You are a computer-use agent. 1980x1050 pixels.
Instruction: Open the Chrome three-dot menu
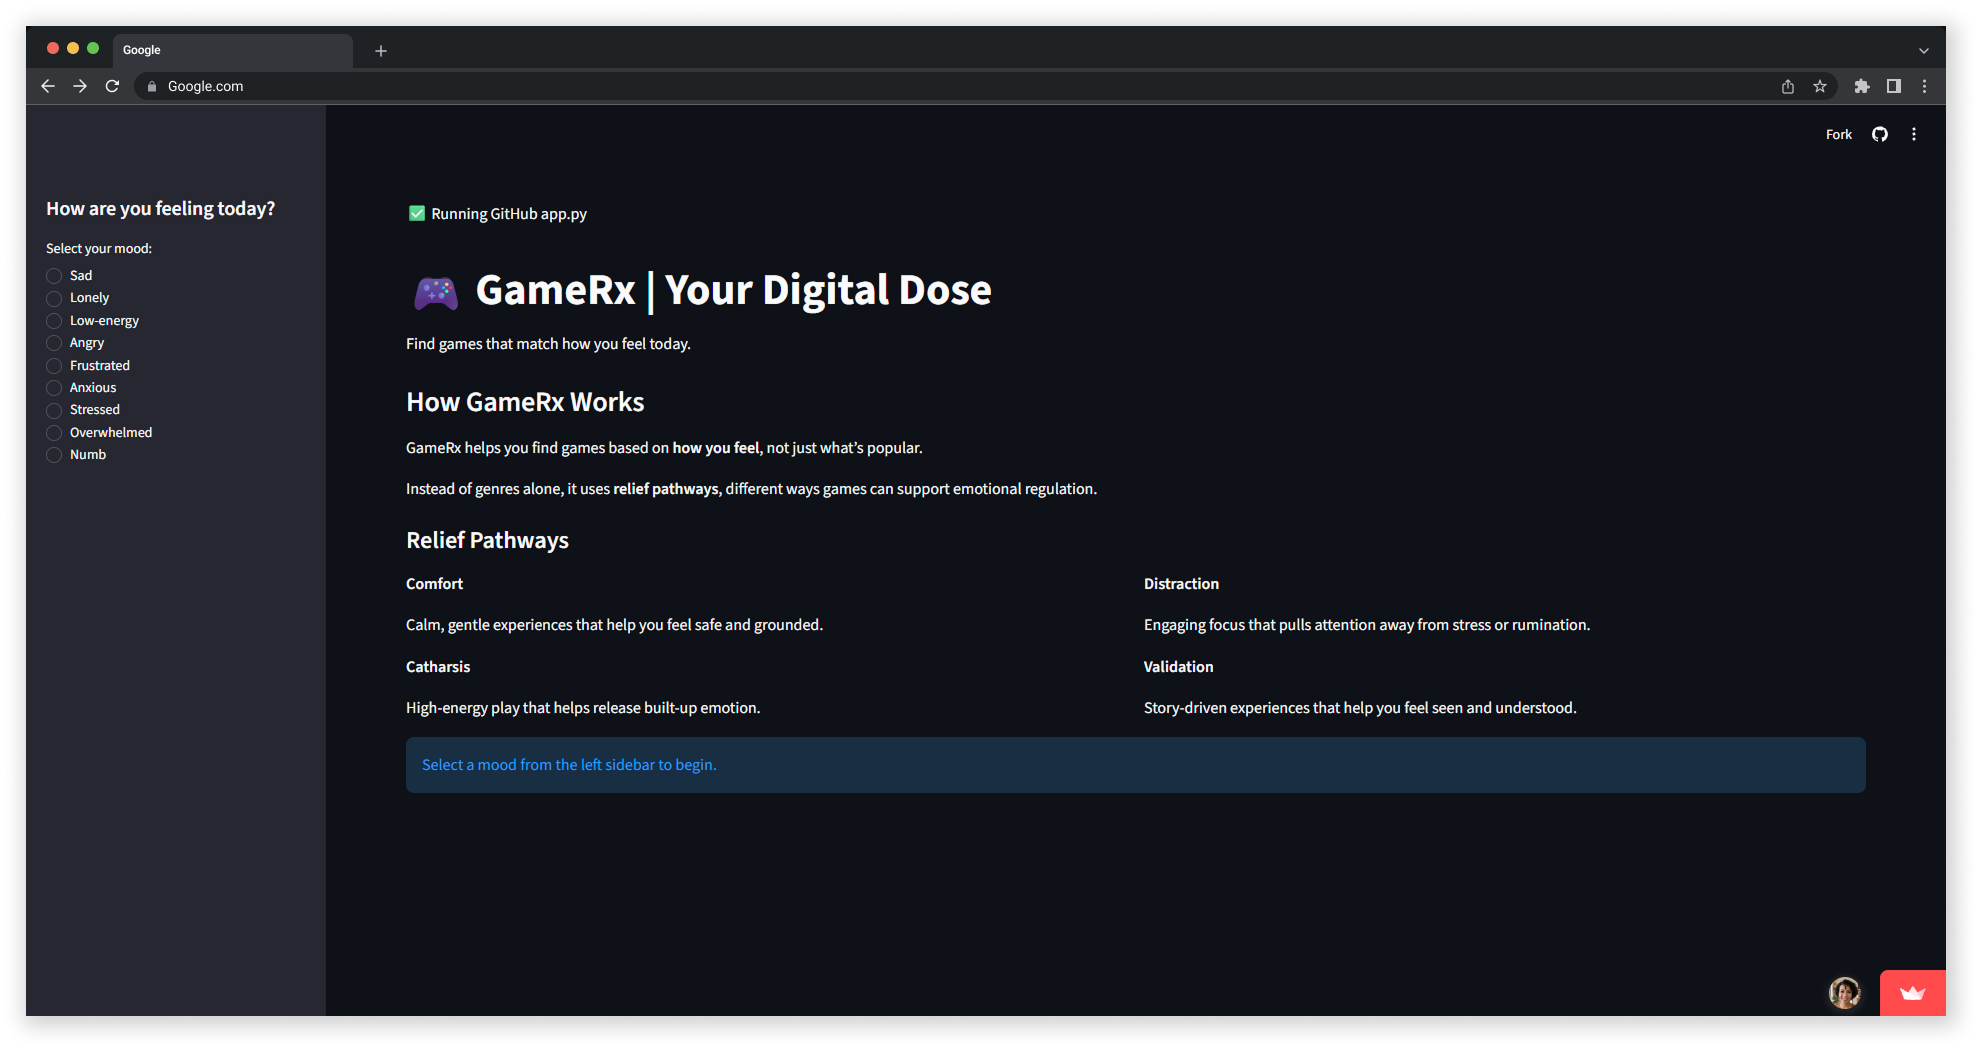(x=1924, y=86)
